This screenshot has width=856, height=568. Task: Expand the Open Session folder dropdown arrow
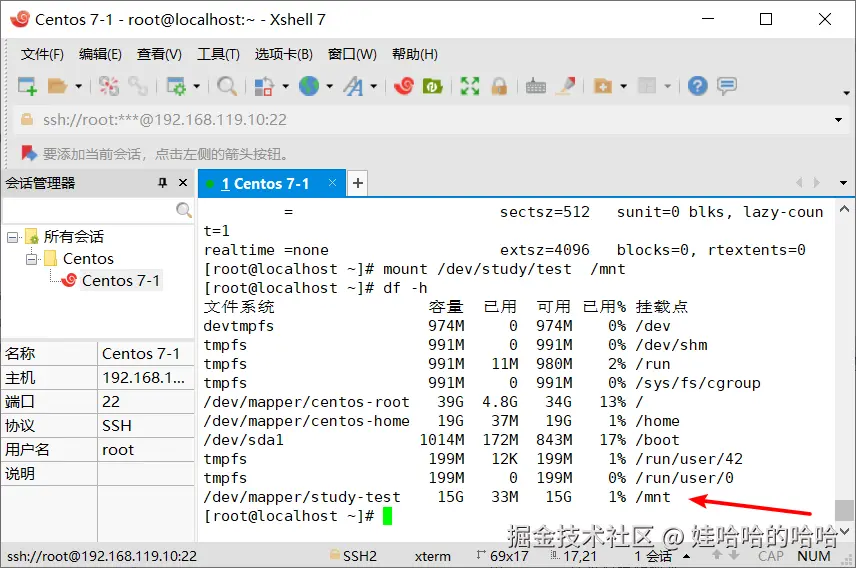(x=78, y=86)
